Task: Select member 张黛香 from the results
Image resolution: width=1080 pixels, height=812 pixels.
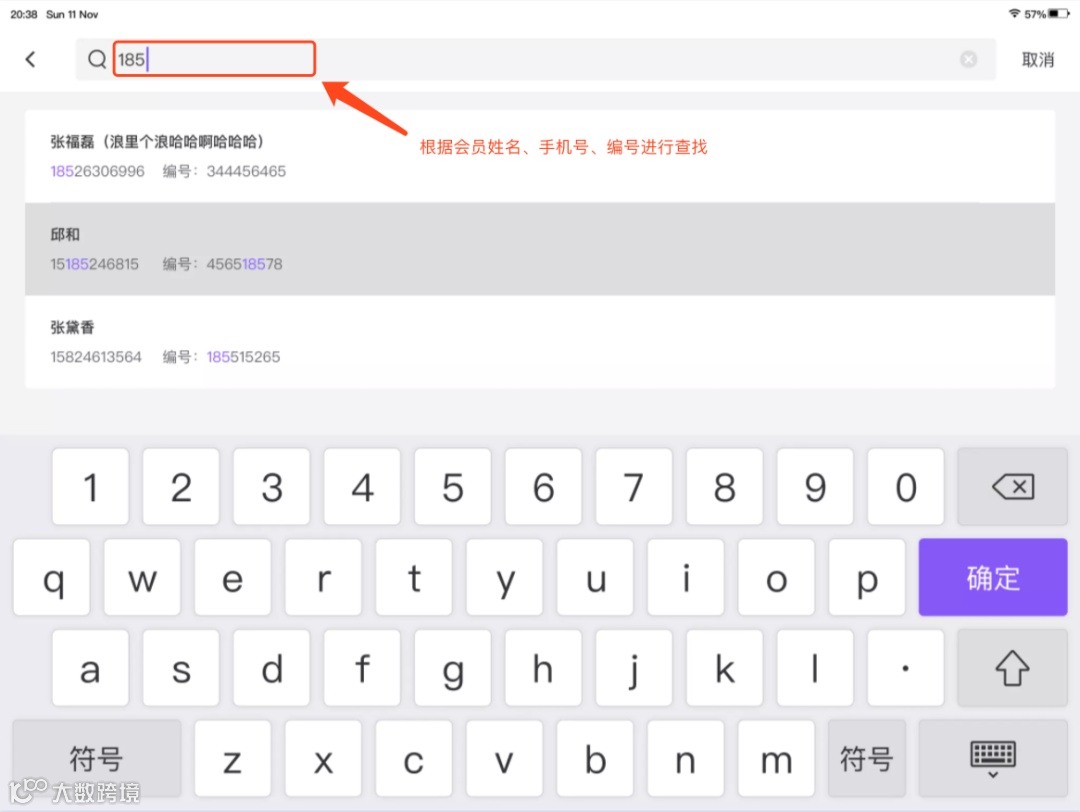Action: [x=540, y=342]
